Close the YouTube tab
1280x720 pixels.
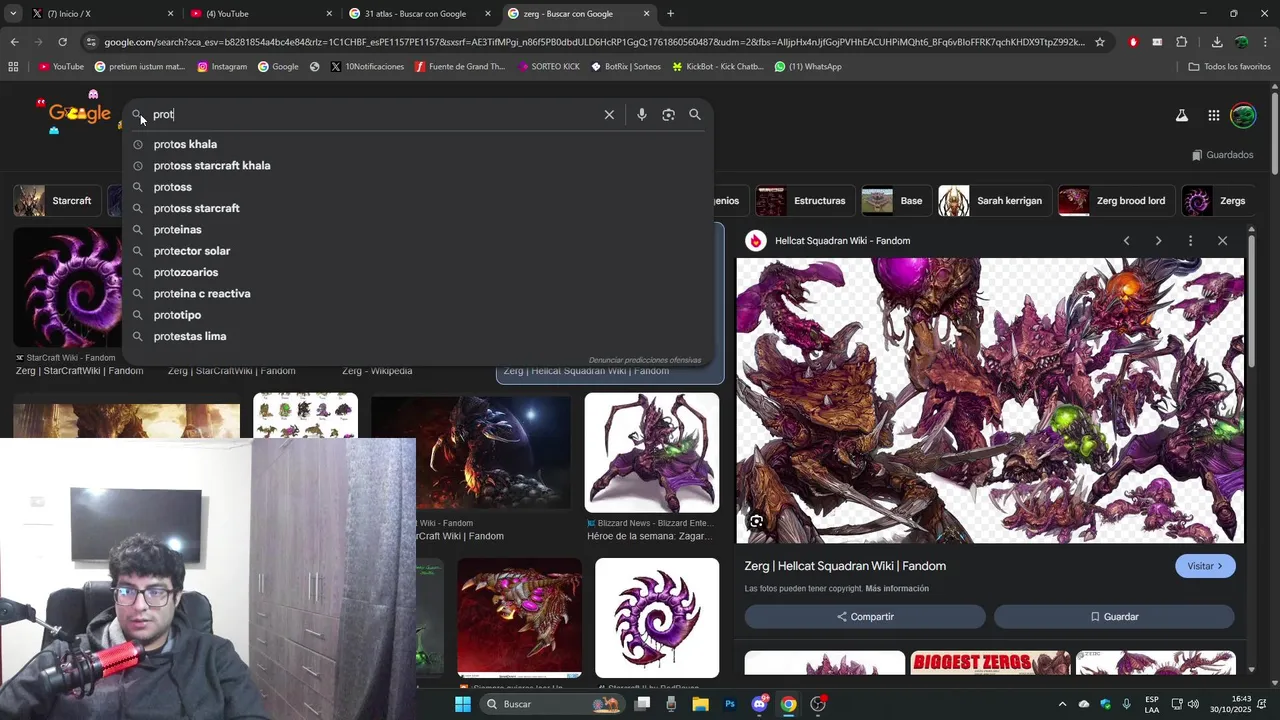[x=329, y=14]
